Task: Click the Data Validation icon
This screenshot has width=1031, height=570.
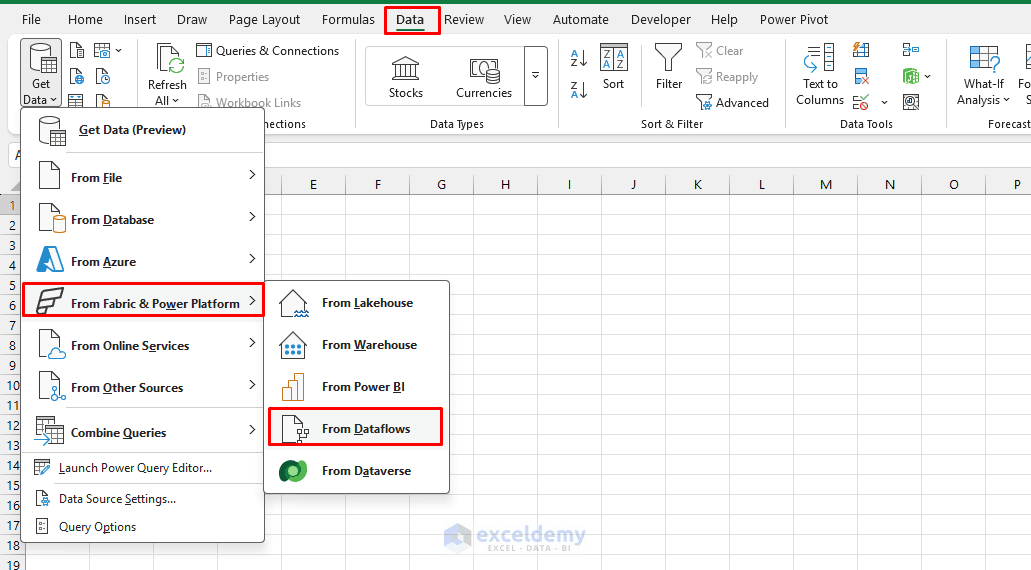Action: 860,103
